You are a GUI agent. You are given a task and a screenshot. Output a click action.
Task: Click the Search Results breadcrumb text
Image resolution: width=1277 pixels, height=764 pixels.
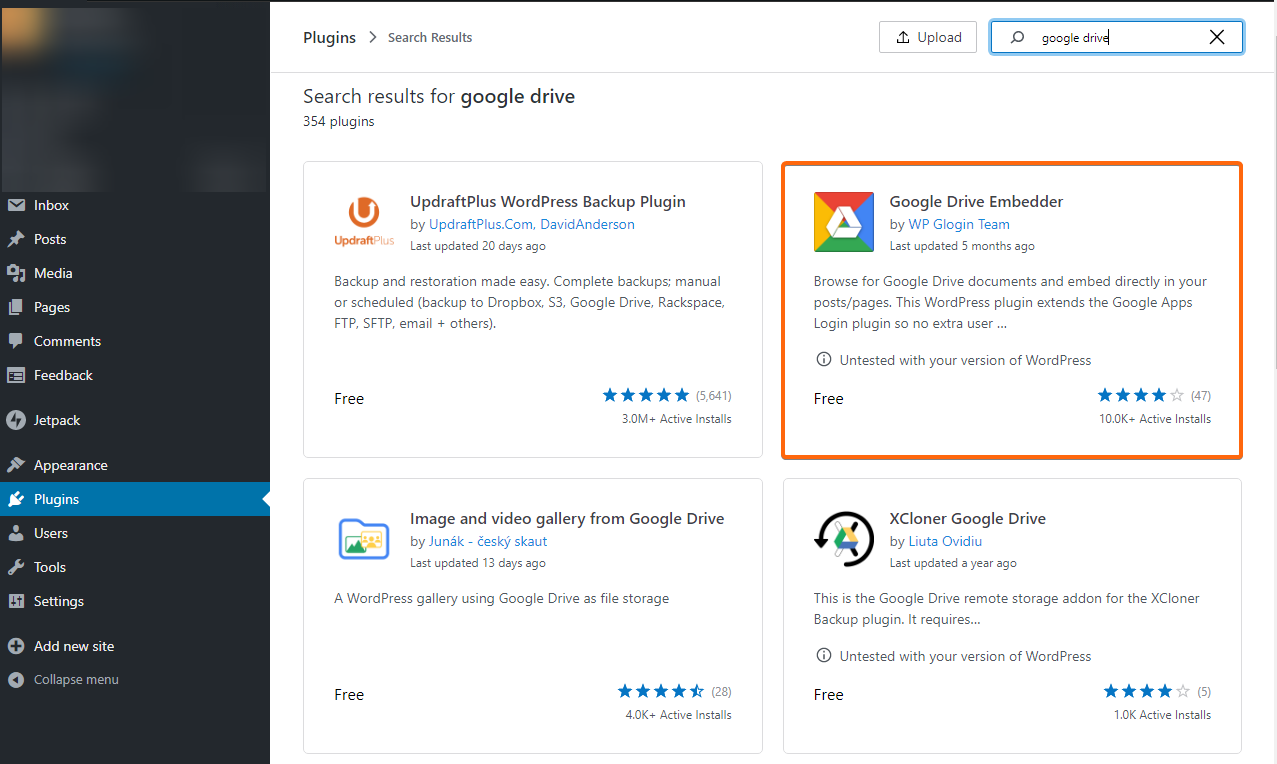click(430, 37)
